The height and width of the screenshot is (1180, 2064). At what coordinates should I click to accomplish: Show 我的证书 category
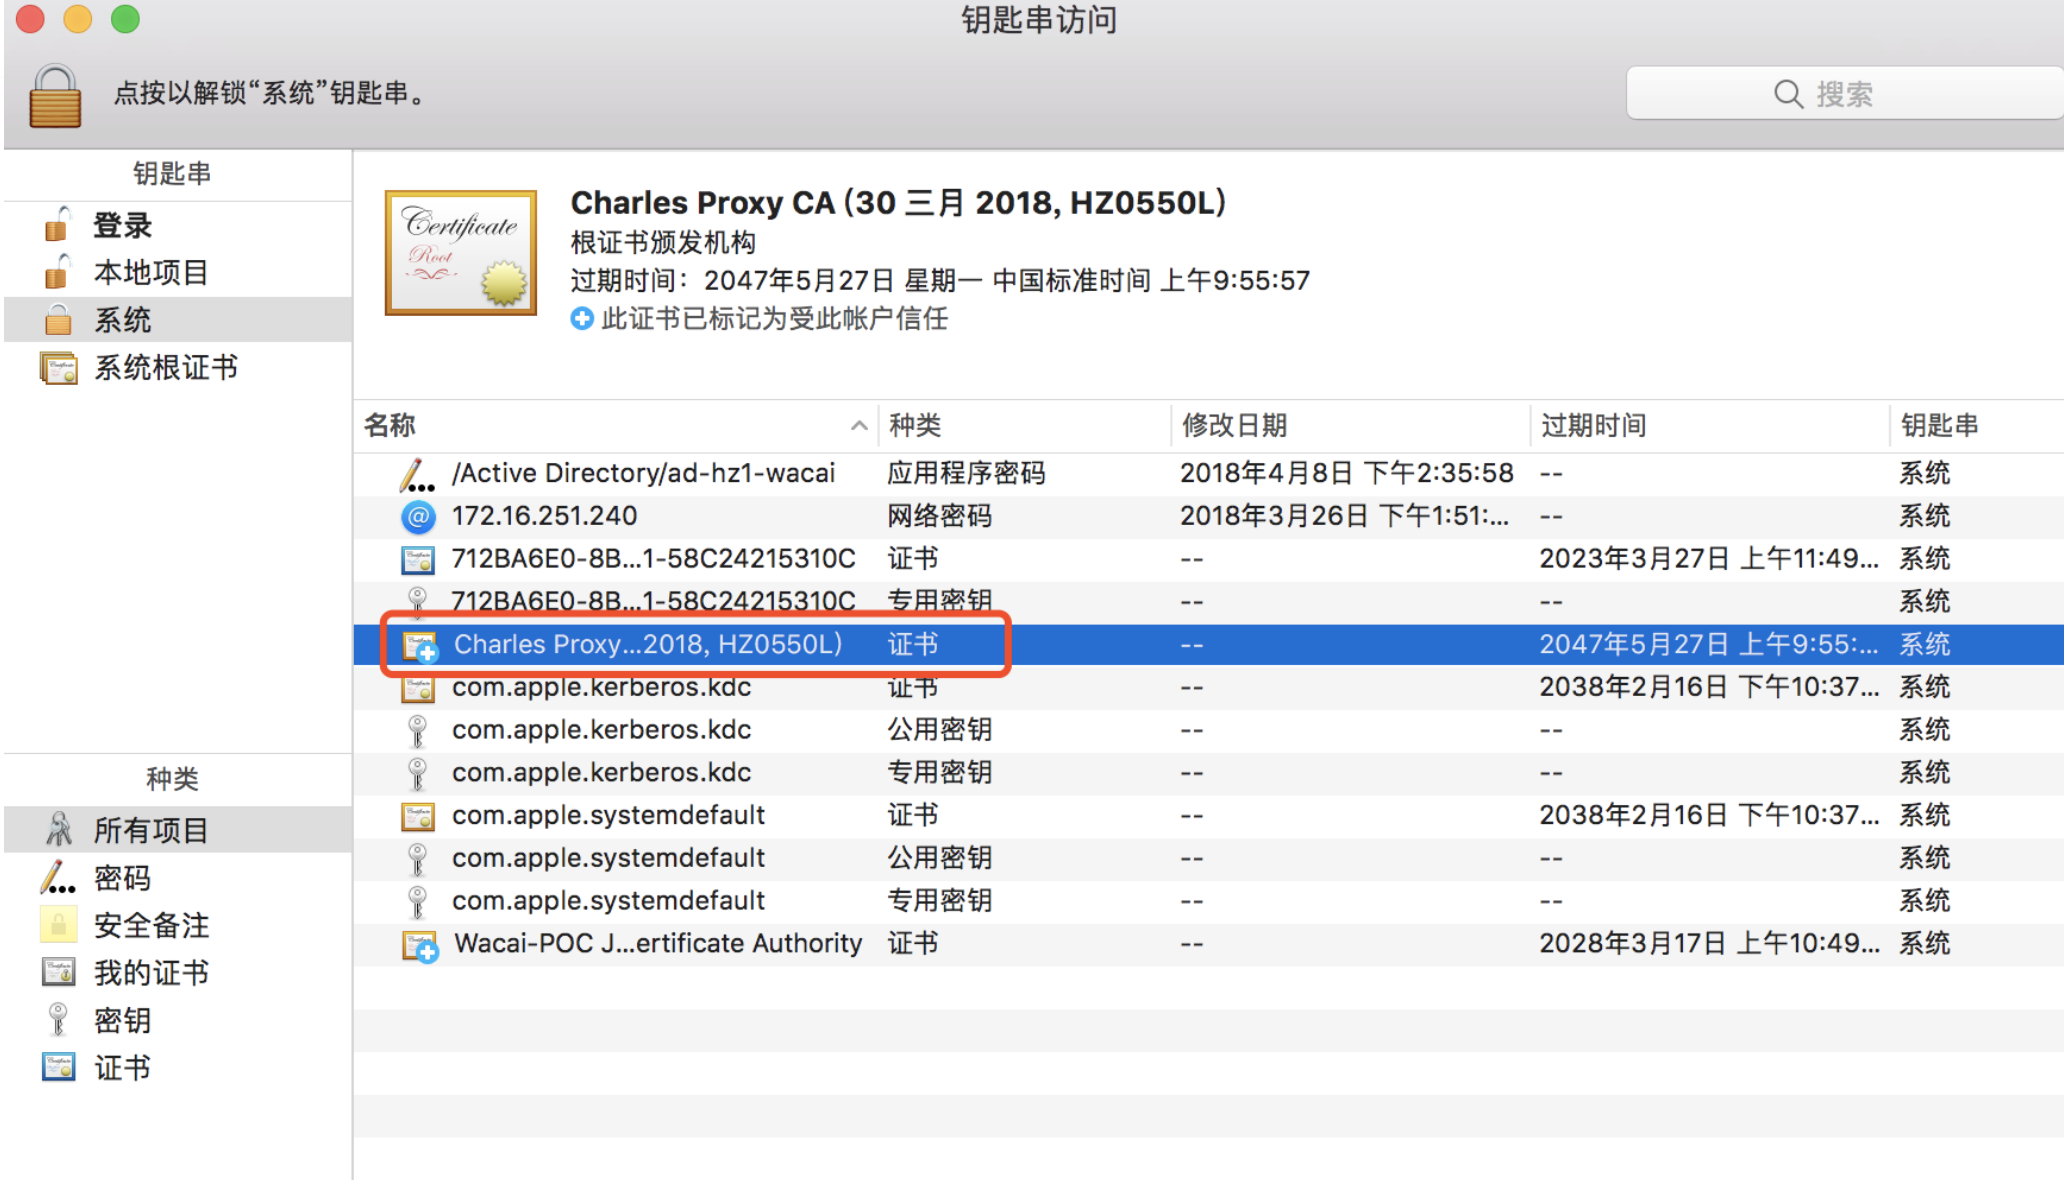[151, 973]
